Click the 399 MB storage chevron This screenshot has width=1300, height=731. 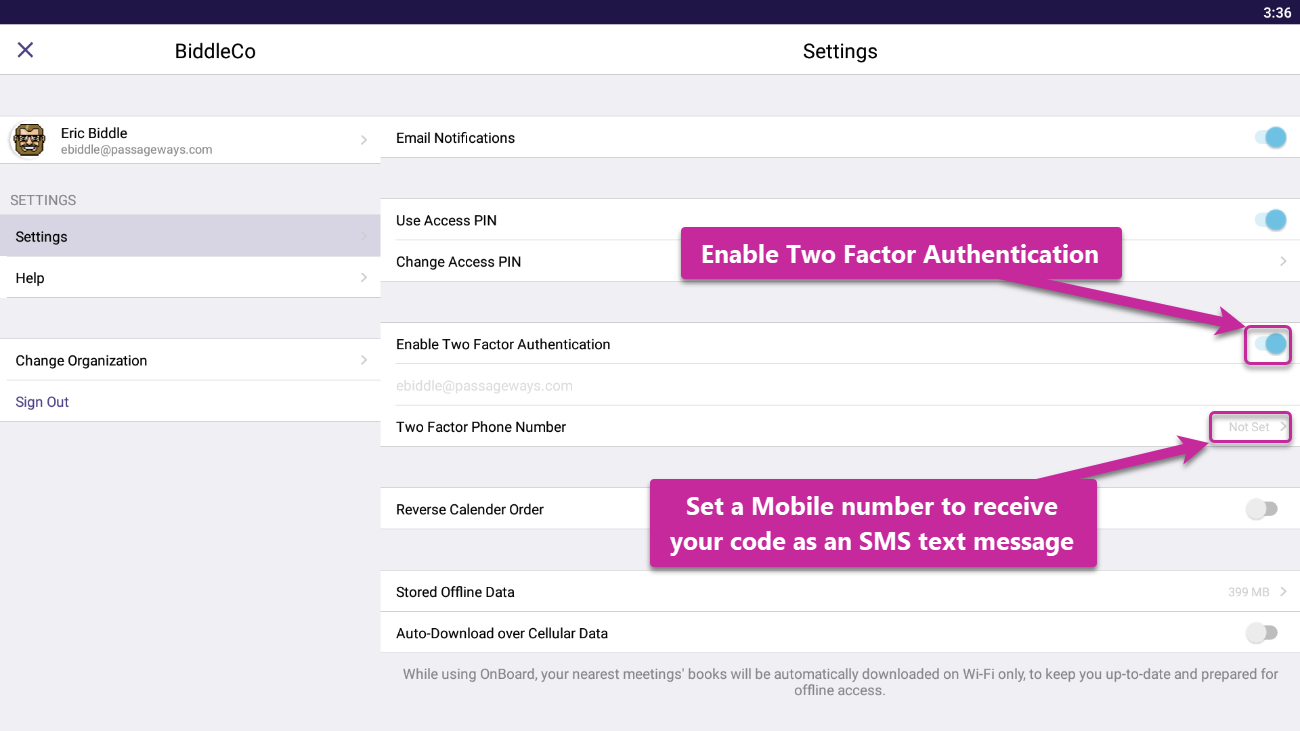click(x=1283, y=592)
